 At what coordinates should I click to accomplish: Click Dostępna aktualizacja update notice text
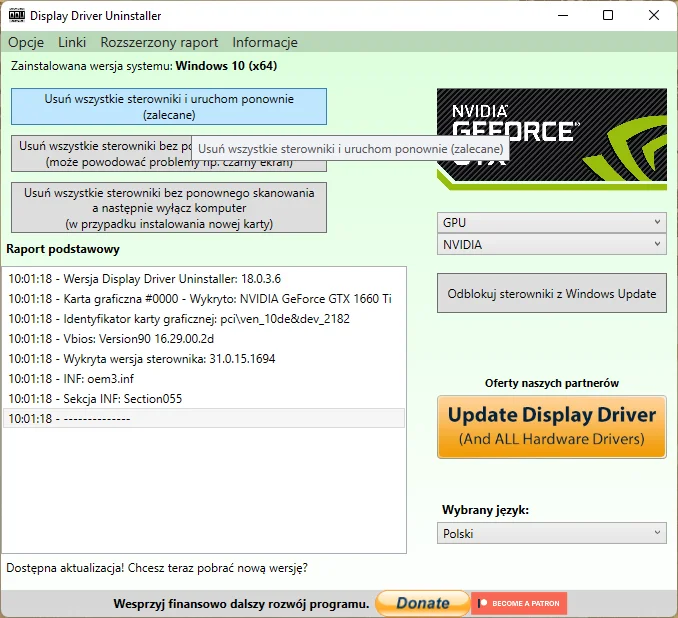(157, 568)
